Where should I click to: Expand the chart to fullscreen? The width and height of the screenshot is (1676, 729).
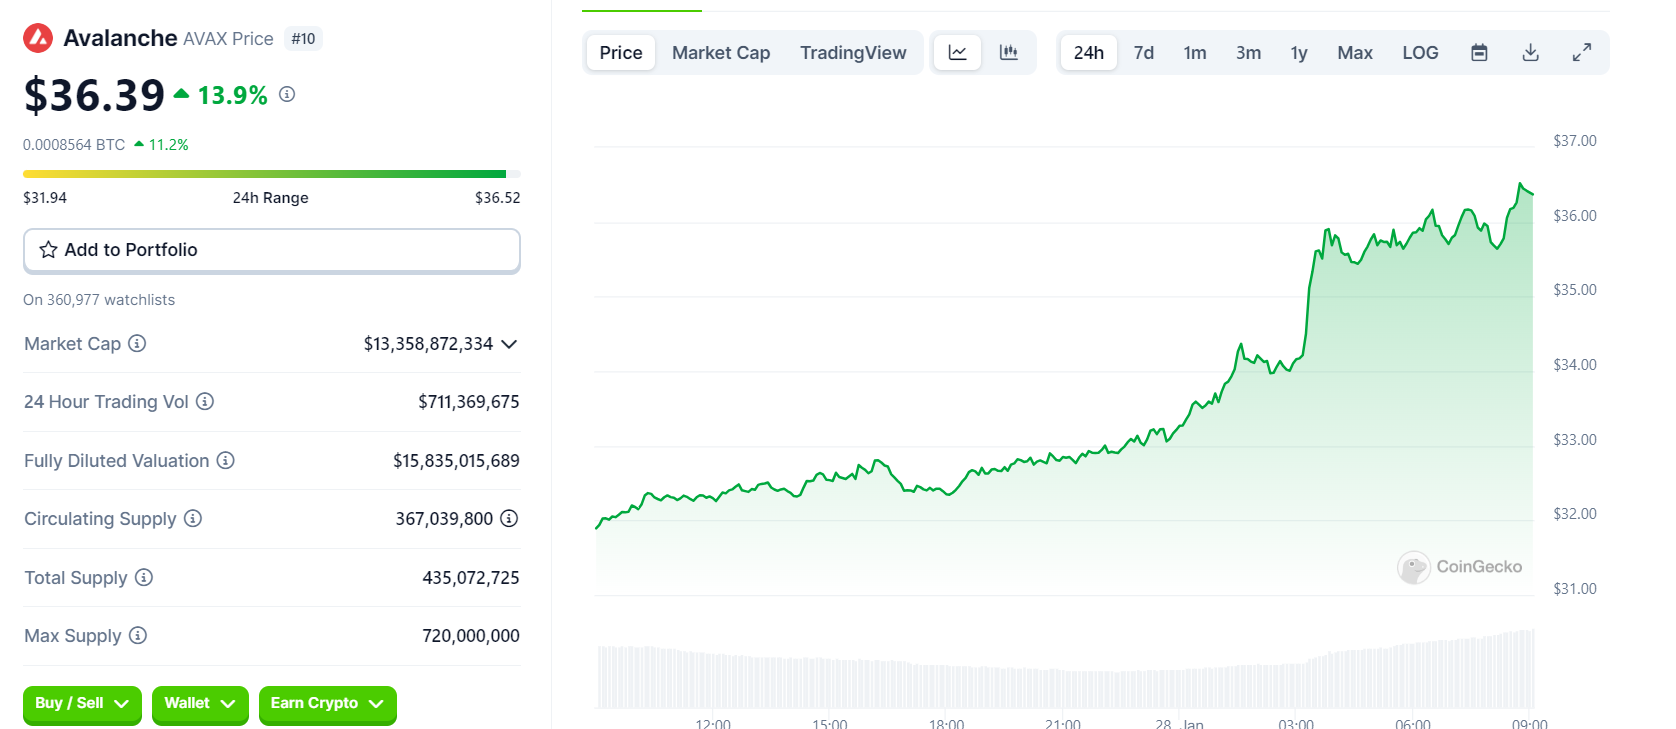[x=1581, y=53]
